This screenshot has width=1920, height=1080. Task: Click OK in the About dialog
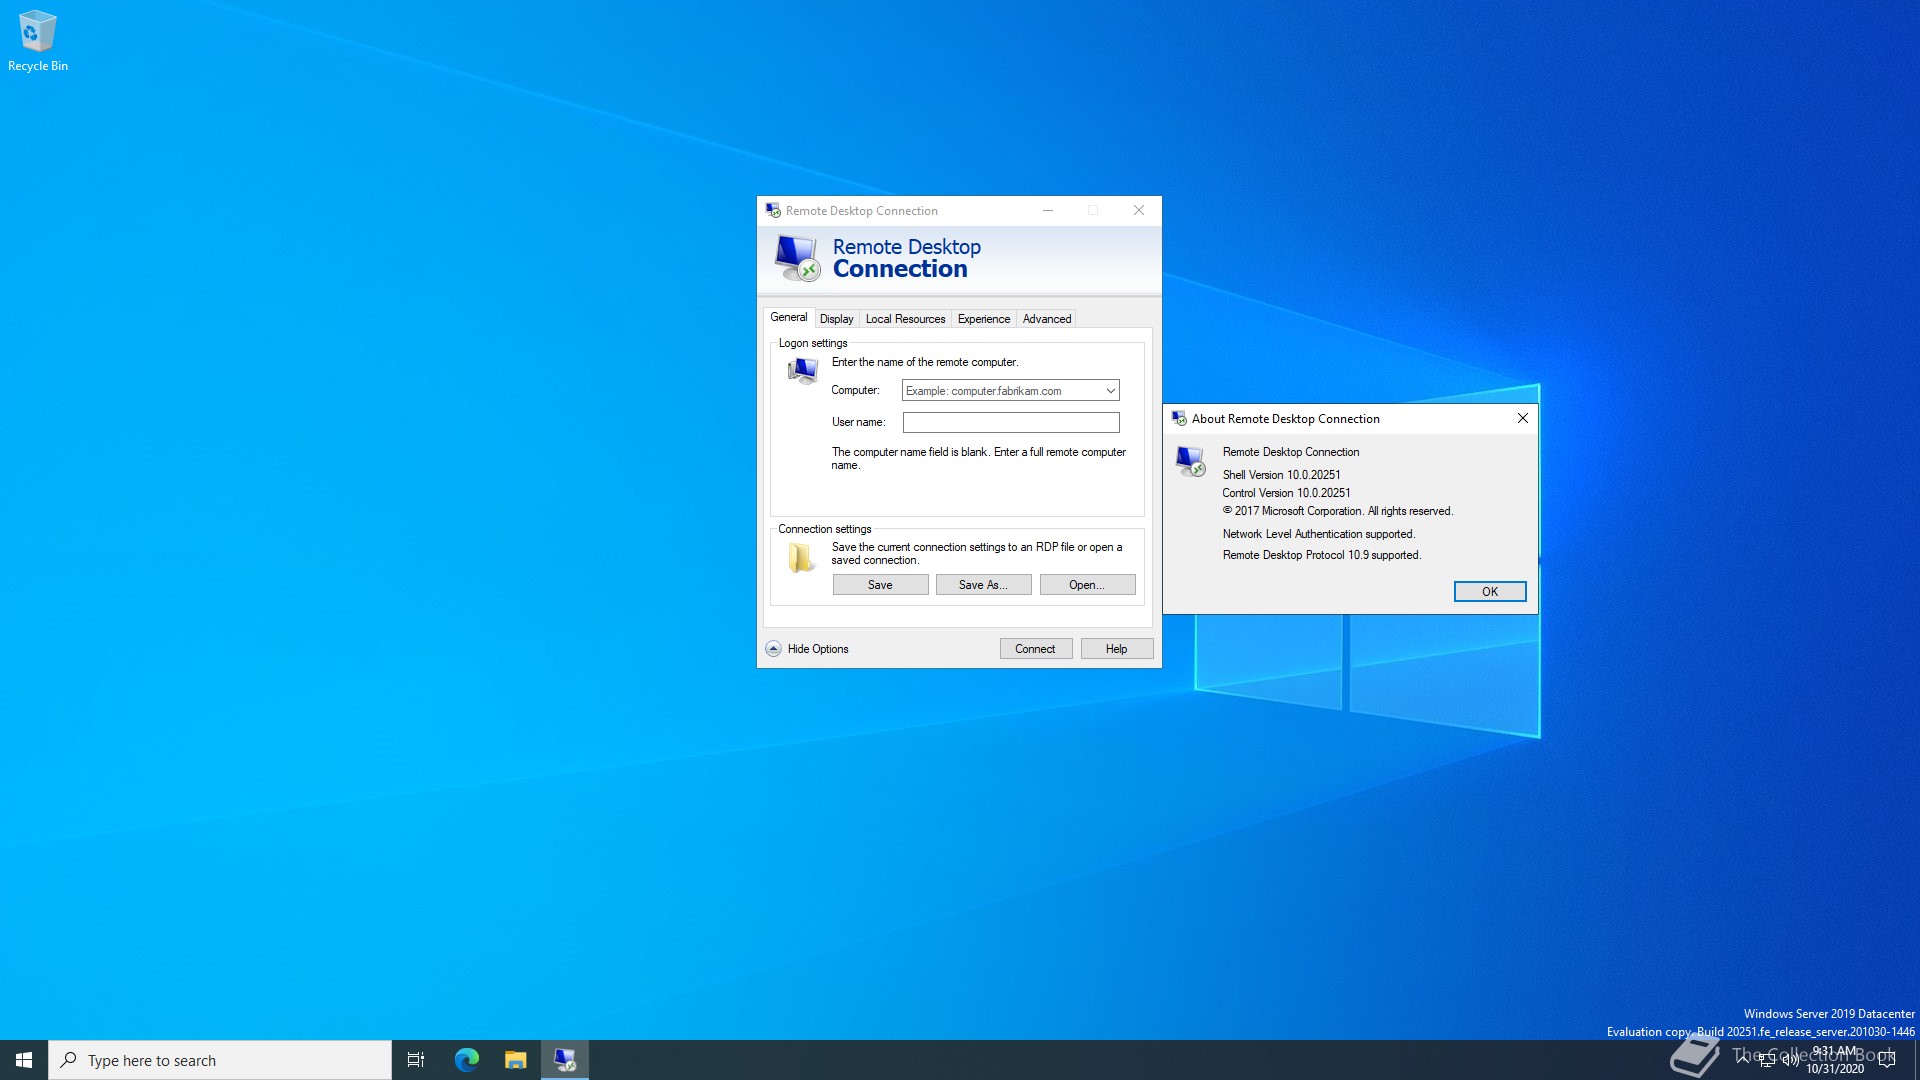click(1489, 592)
